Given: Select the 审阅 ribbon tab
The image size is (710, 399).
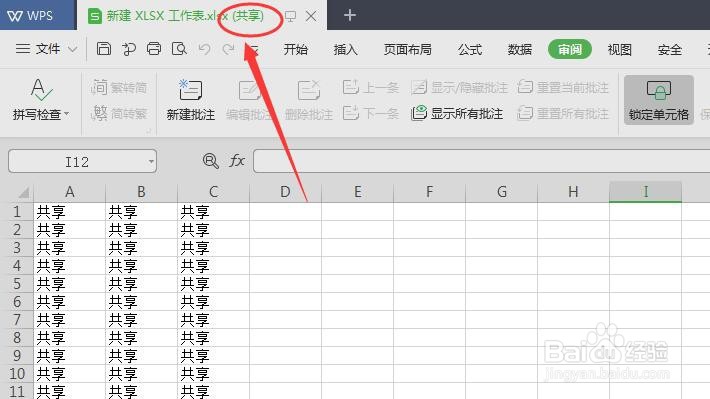Looking at the screenshot, I should 570,49.
